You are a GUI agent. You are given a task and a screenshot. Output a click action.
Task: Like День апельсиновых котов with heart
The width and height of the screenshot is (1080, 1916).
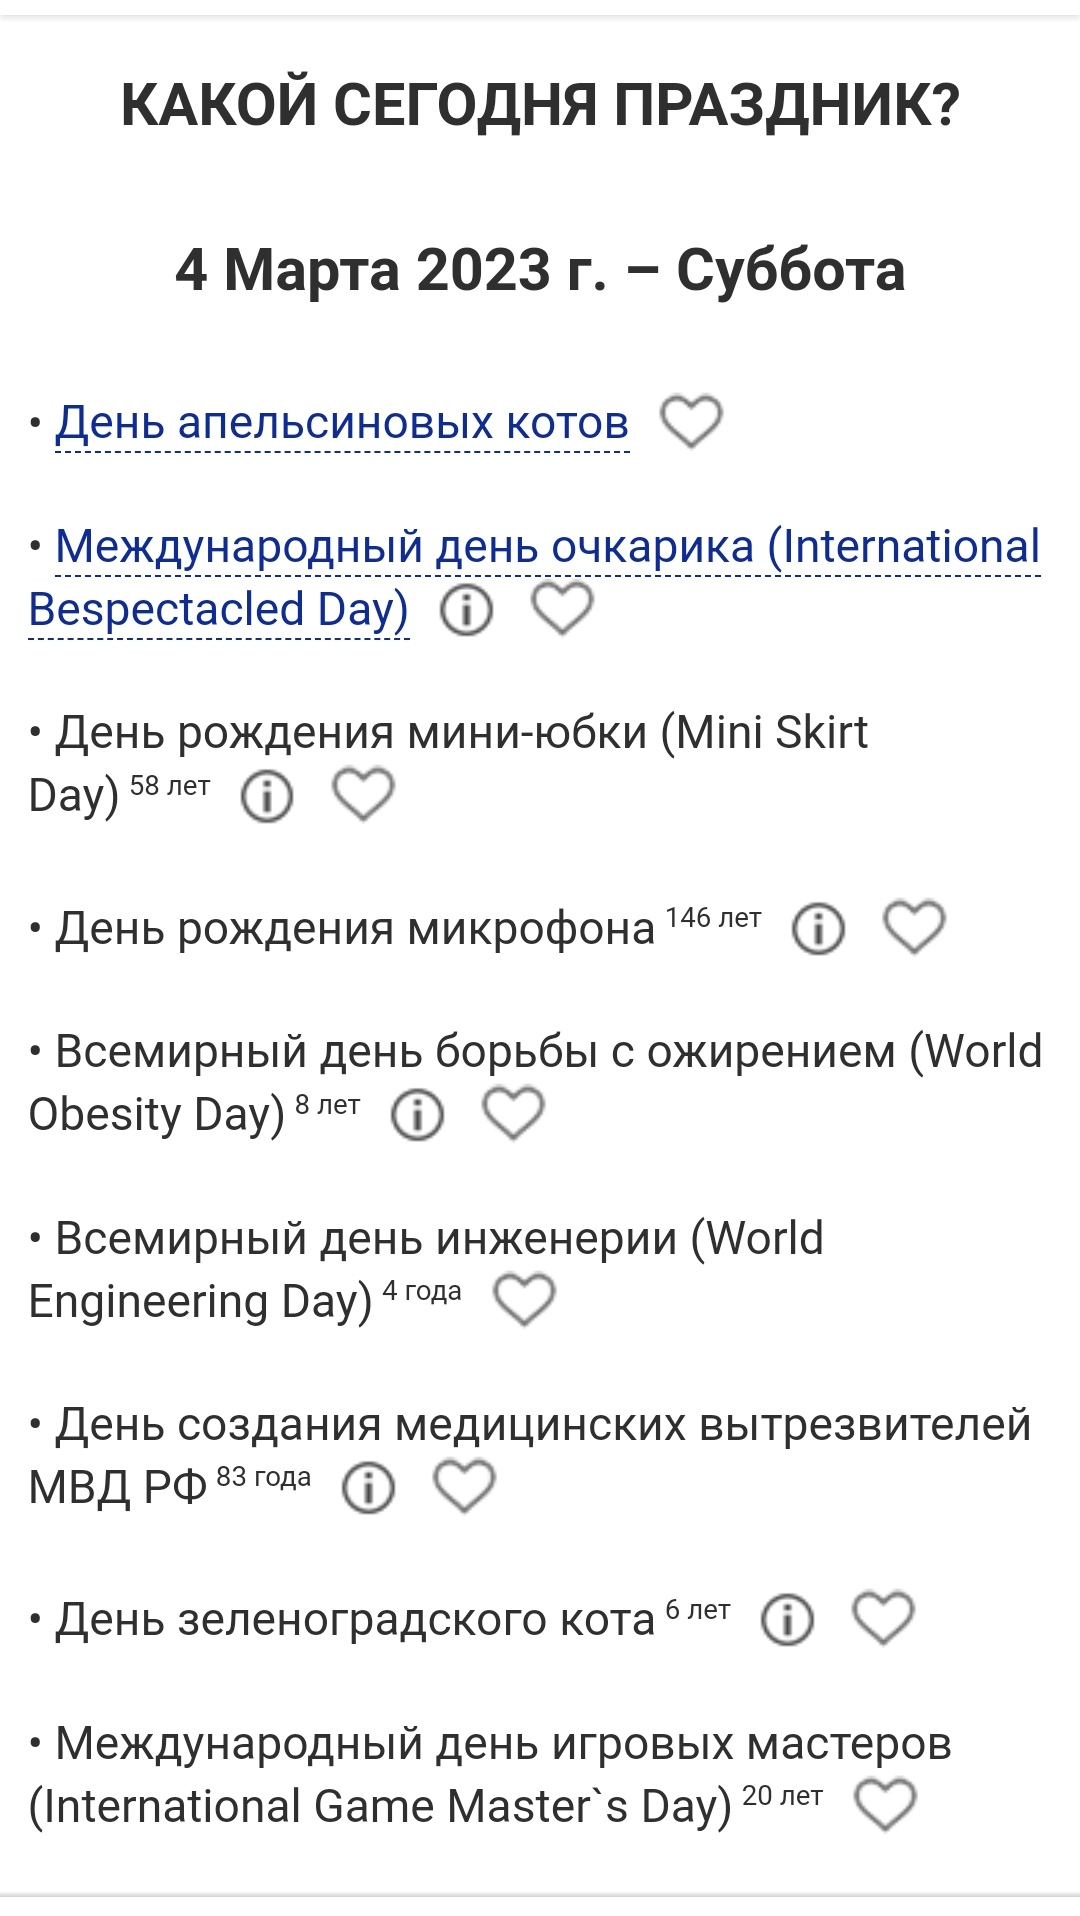[691, 421]
